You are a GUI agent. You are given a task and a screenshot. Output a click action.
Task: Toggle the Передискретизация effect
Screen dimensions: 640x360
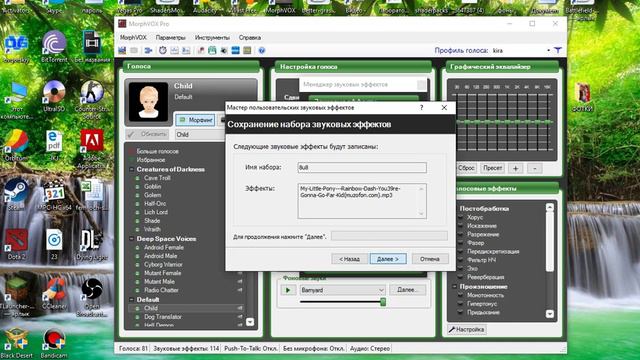pyautogui.click(x=460, y=251)
